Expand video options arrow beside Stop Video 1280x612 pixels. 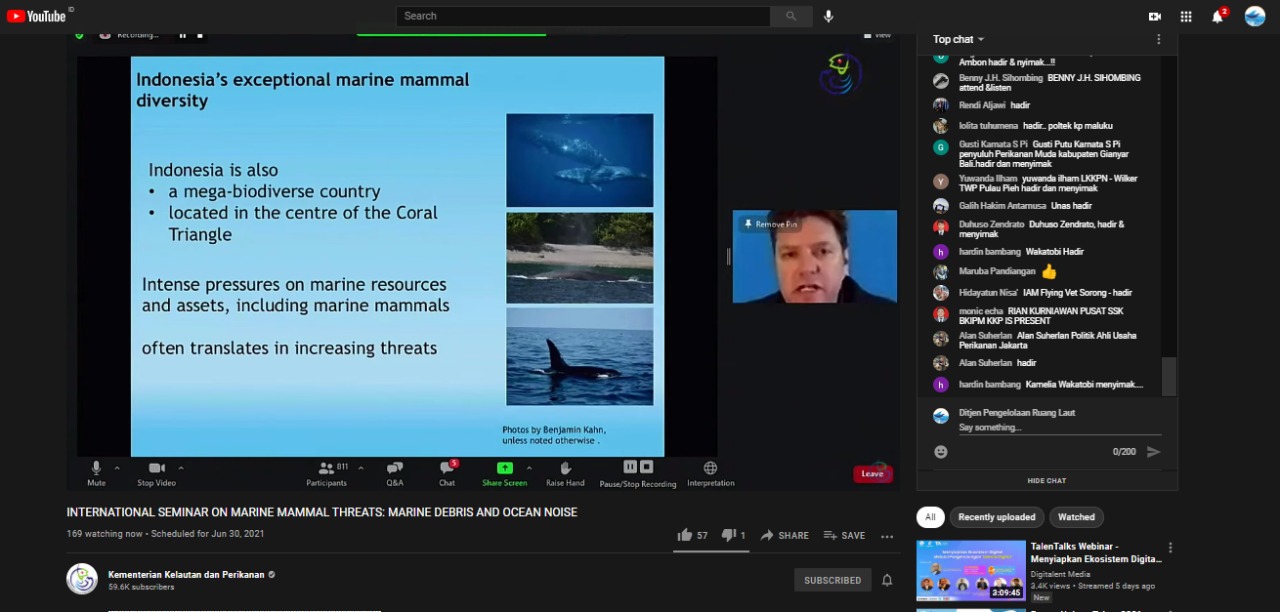tap(181, 467)
